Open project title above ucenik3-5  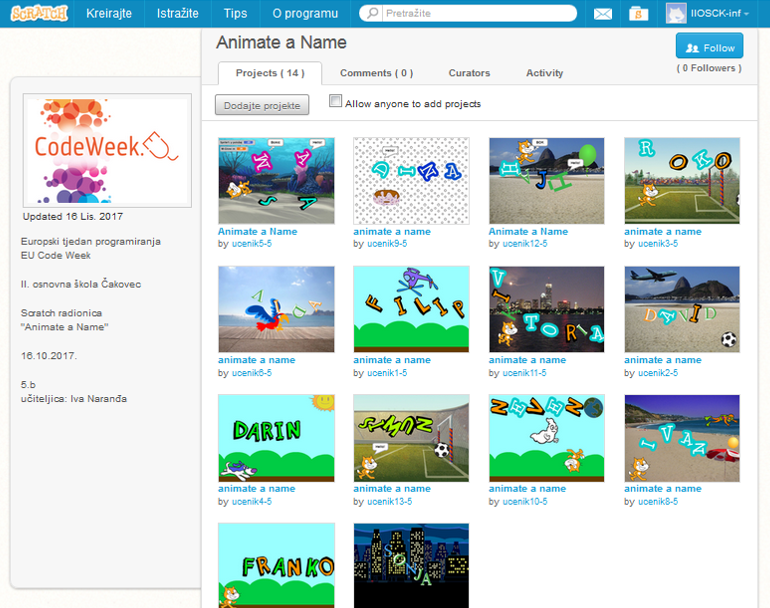coord(662,231)
